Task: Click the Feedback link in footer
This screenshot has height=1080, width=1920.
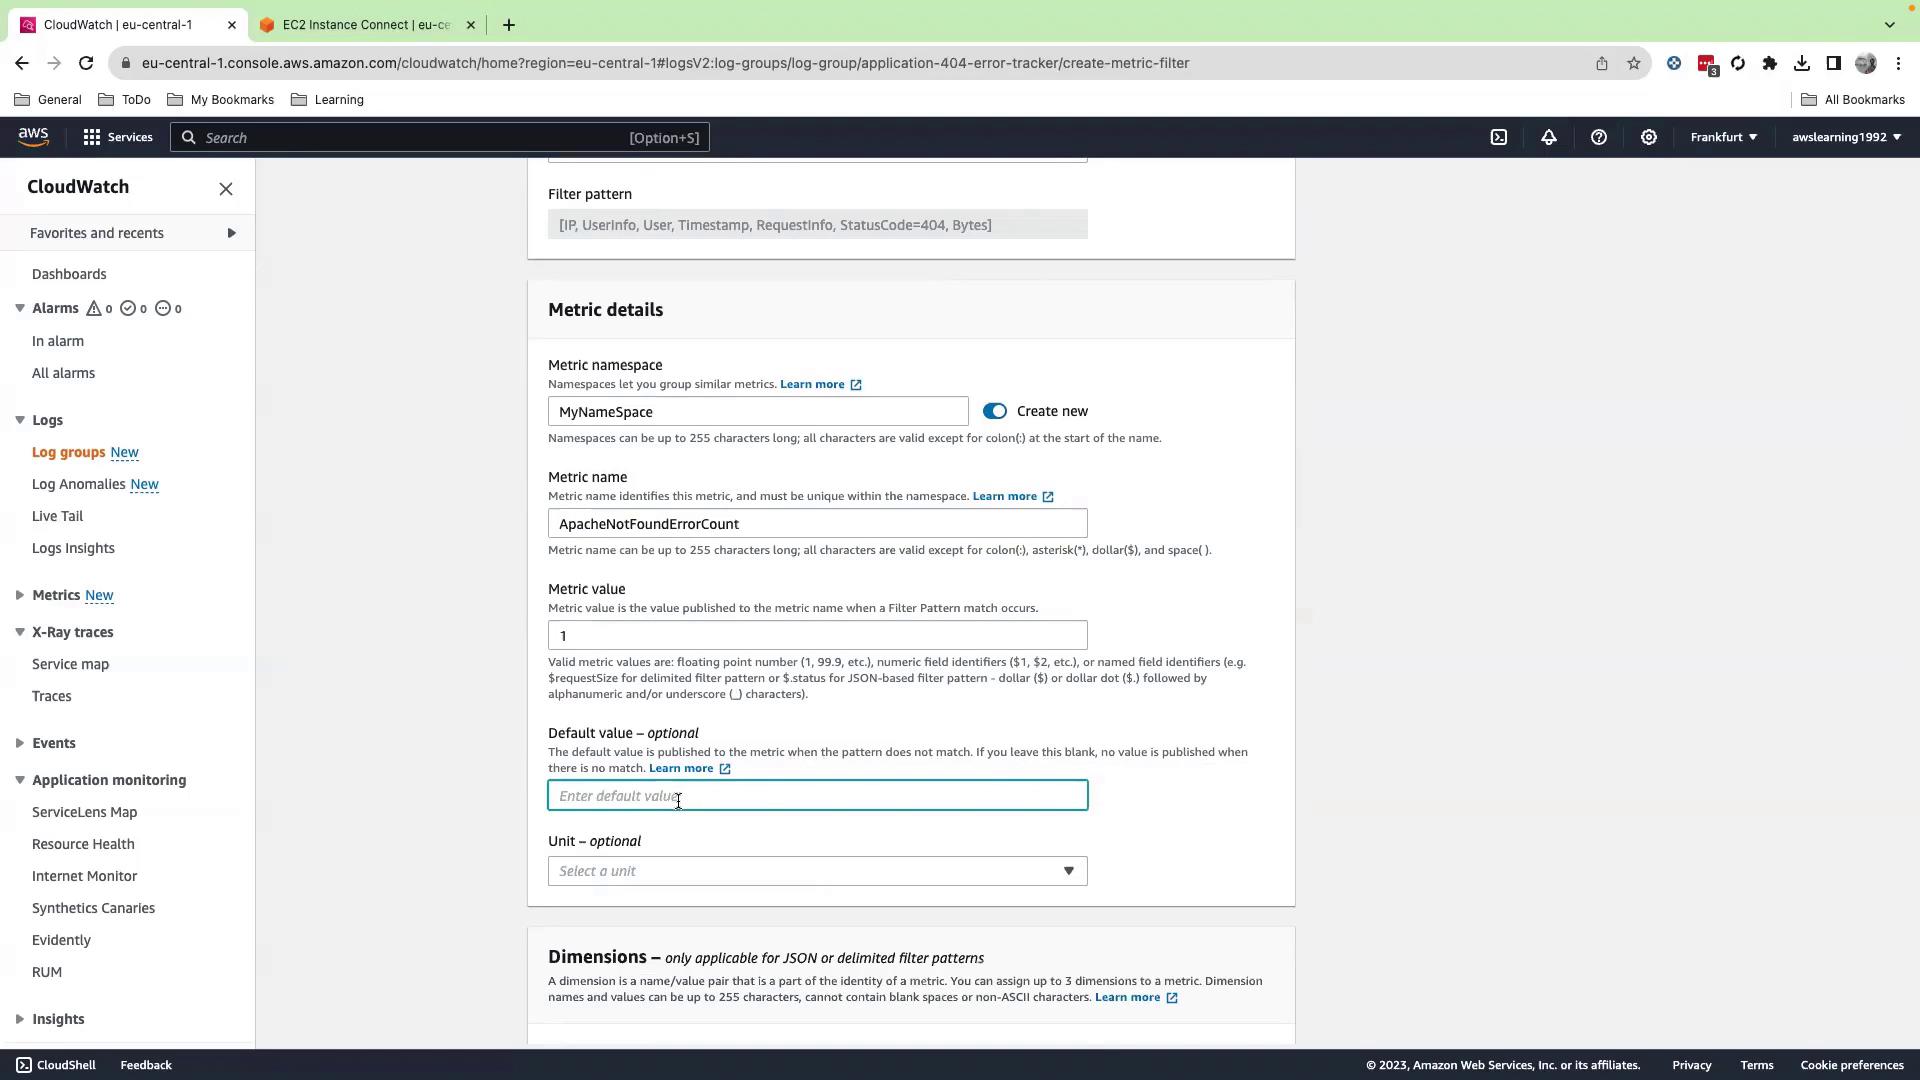Action: tap(146, 1065)
